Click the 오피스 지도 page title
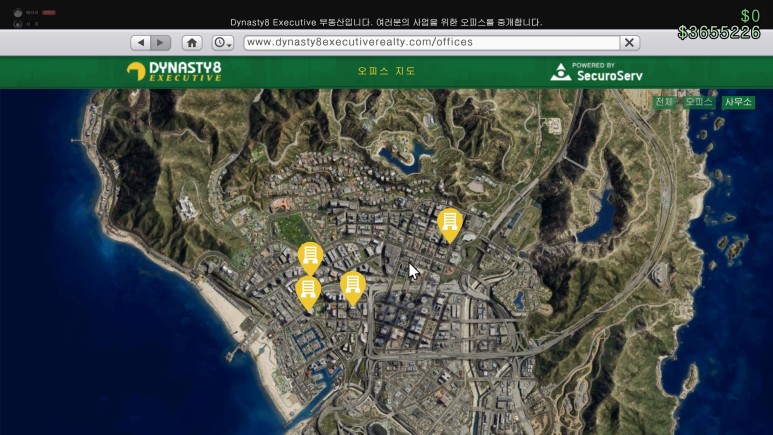773x435 pixels. (386, 72)
